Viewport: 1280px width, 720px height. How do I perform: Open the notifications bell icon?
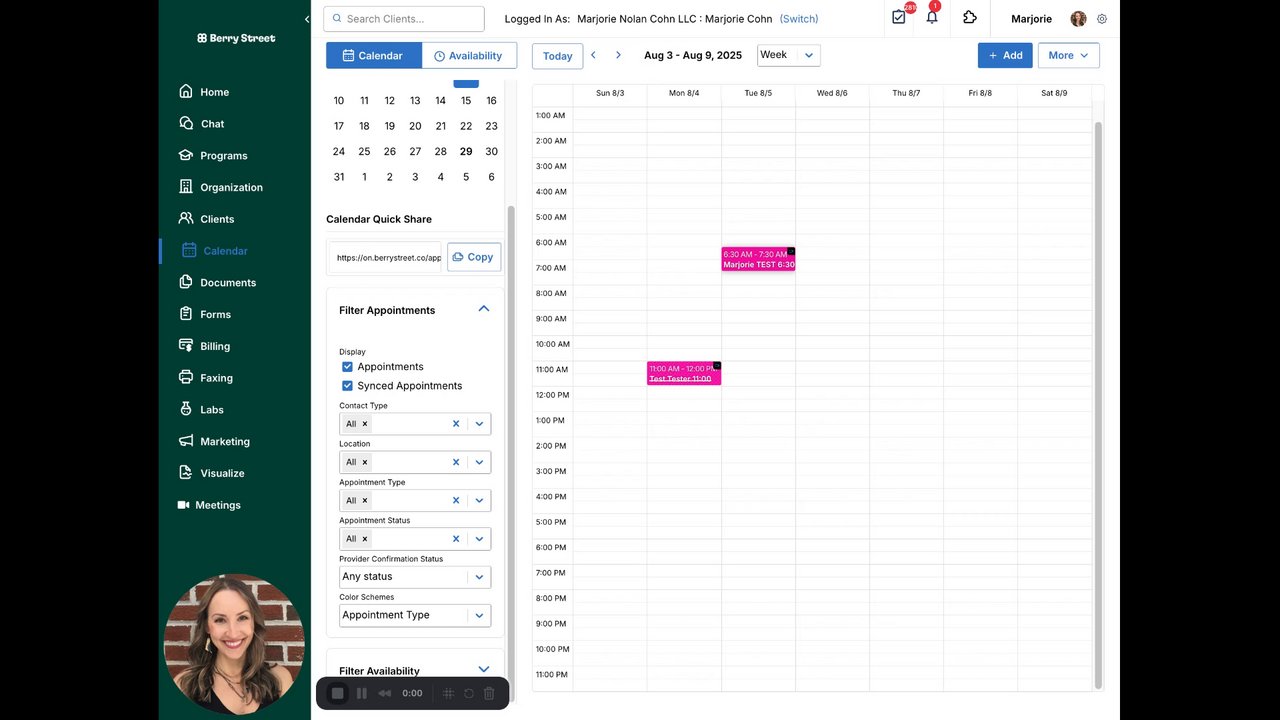pos(932,17)
